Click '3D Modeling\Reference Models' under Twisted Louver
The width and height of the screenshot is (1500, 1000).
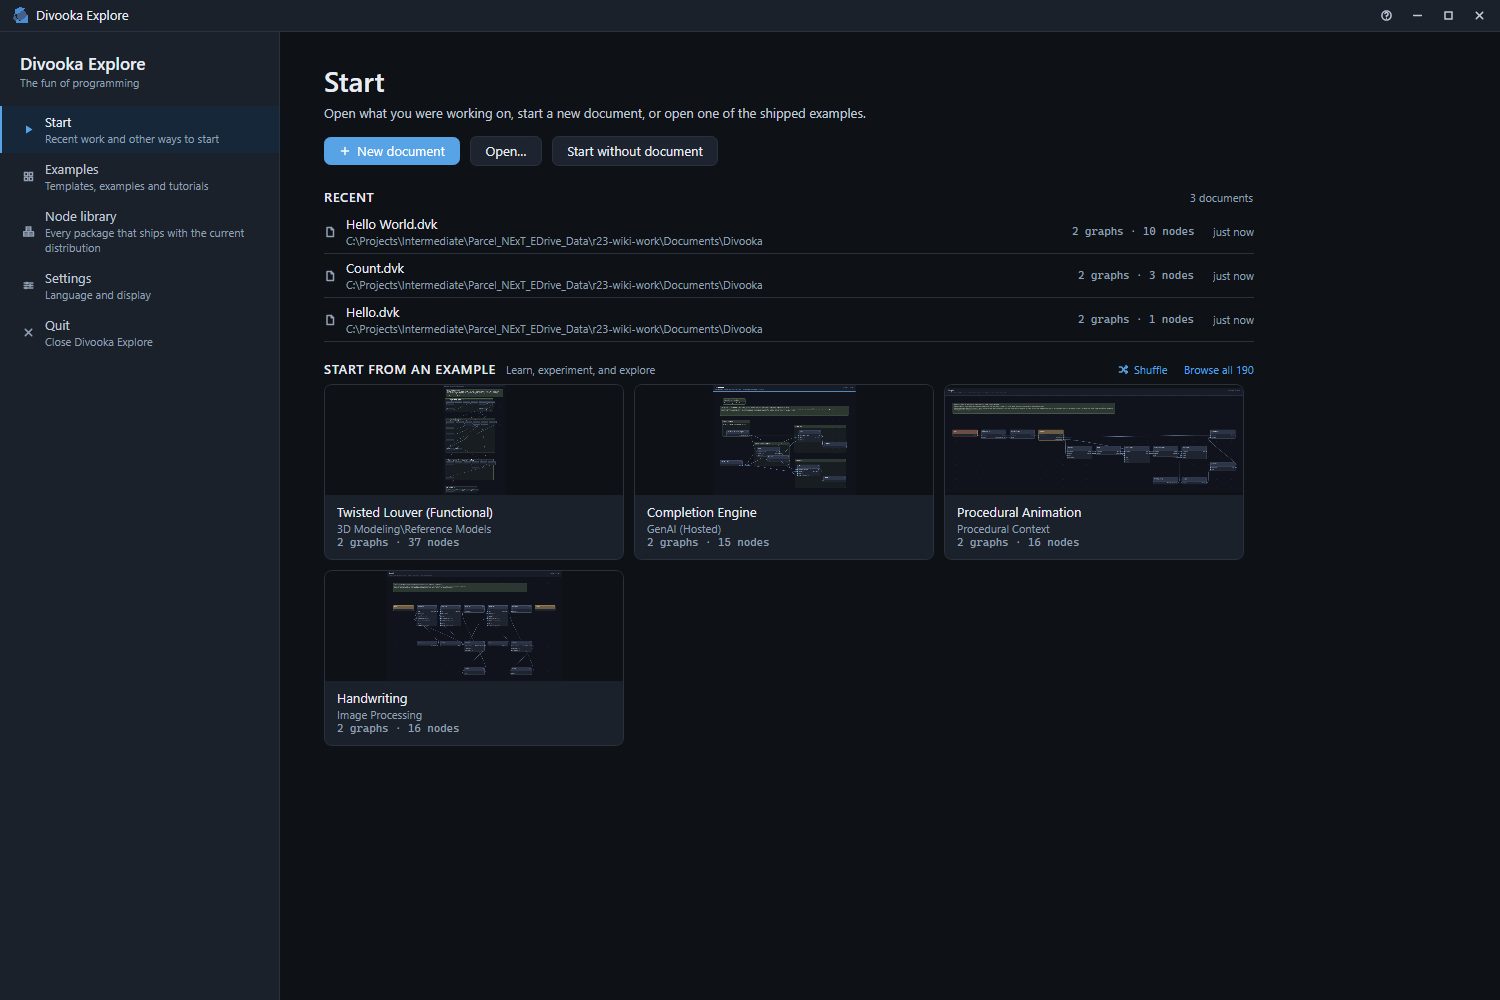pyautogui.click(x=414, y=529)
